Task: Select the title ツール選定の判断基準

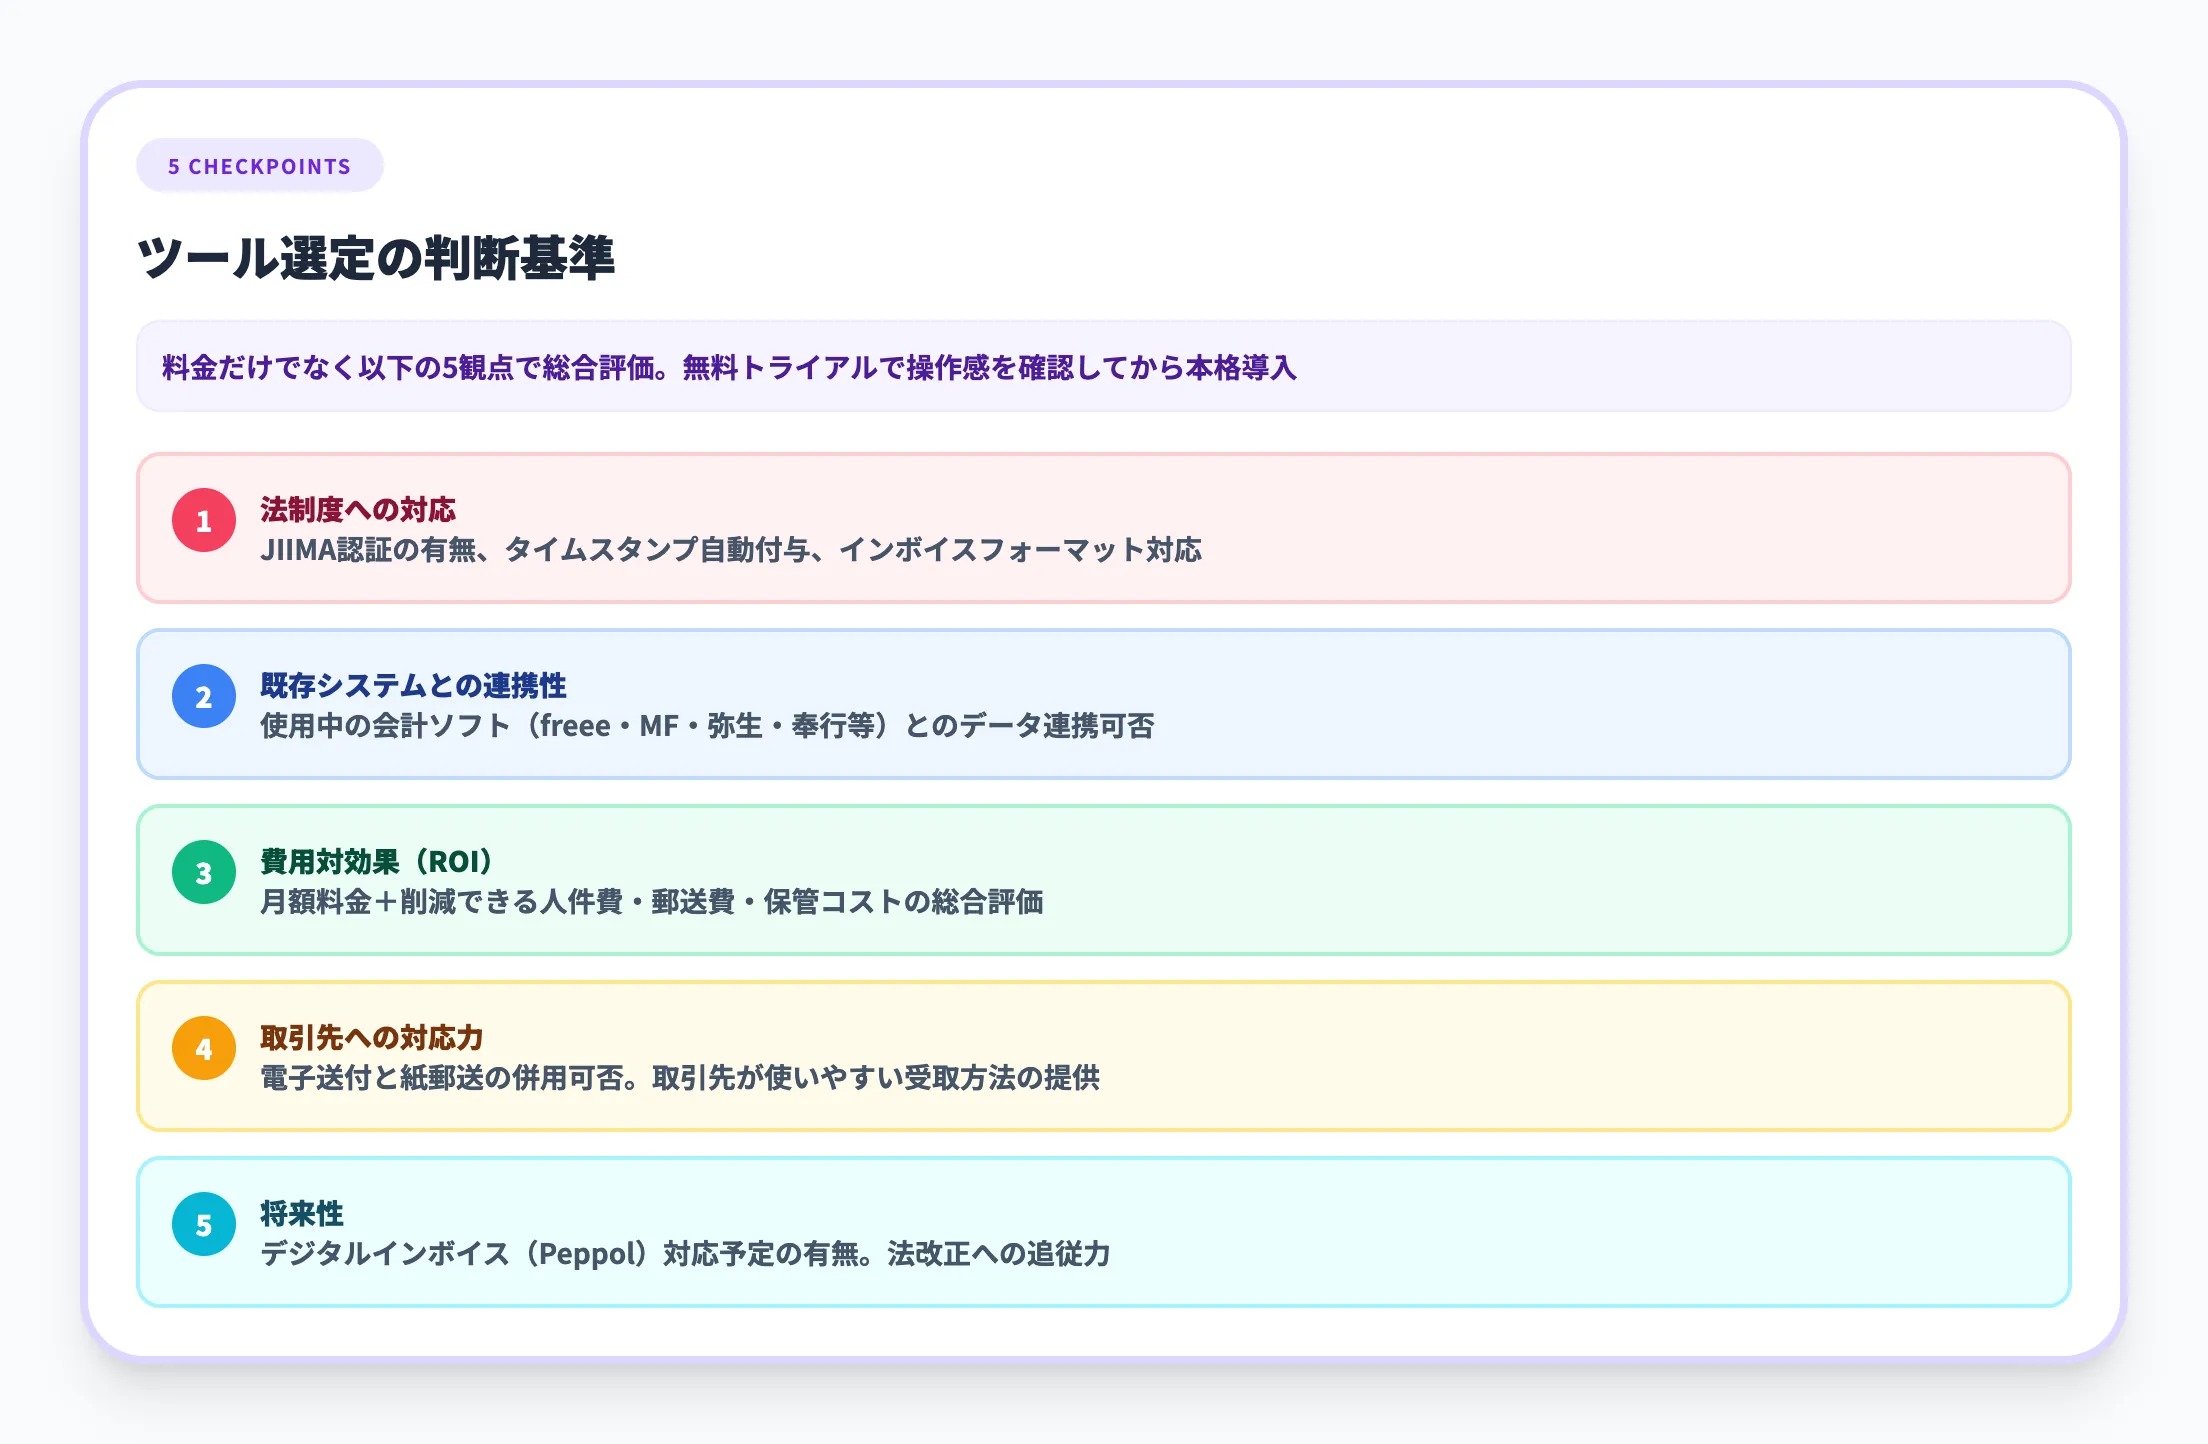Action: coord(380,258)
